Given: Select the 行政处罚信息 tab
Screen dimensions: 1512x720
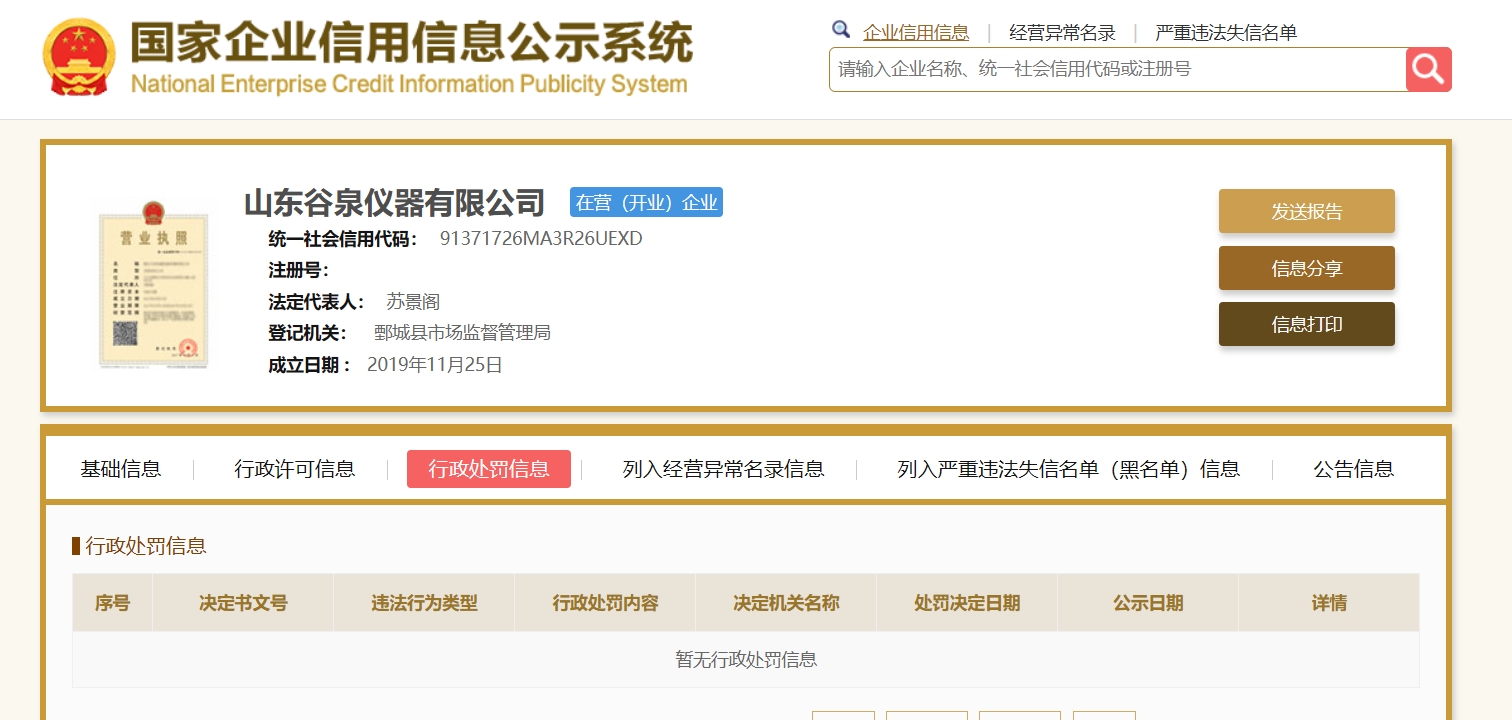Looking at the screenshot, I should 489,469.
